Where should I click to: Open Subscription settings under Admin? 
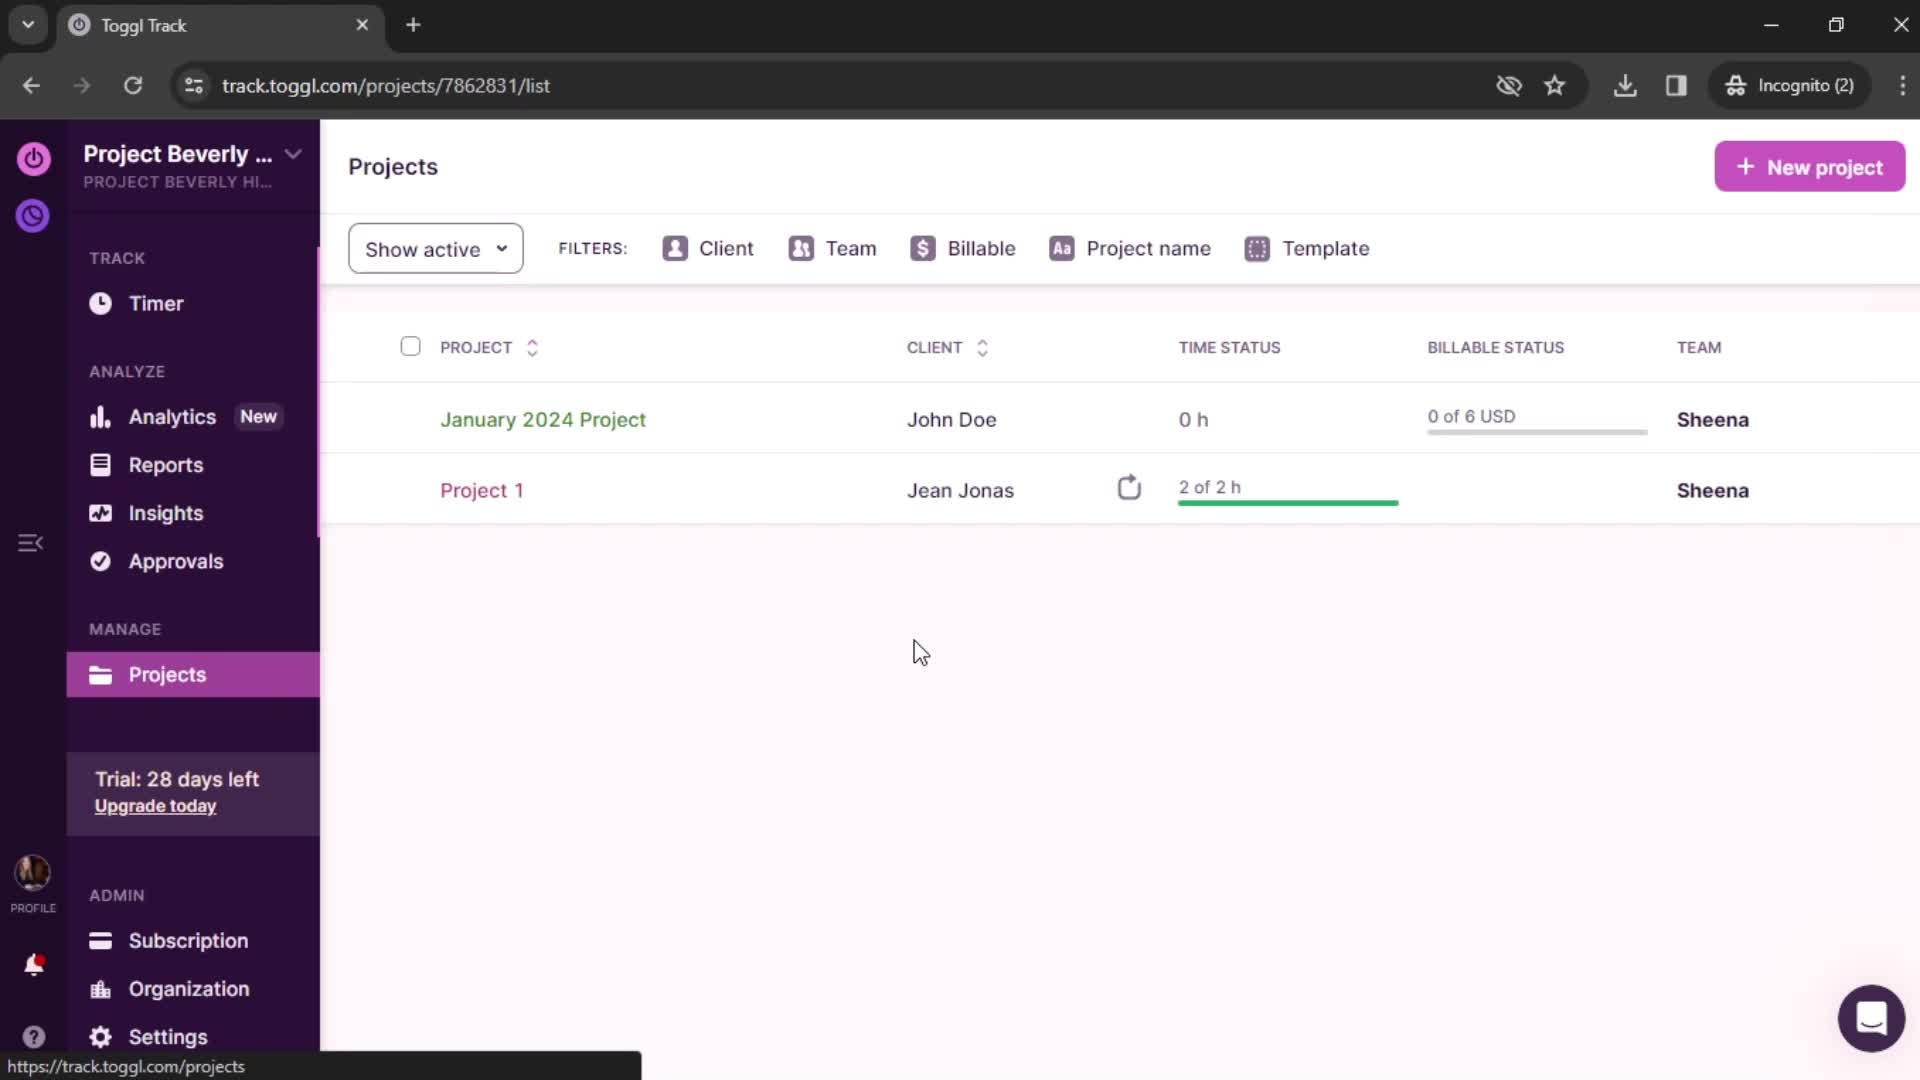pos(187,940)
